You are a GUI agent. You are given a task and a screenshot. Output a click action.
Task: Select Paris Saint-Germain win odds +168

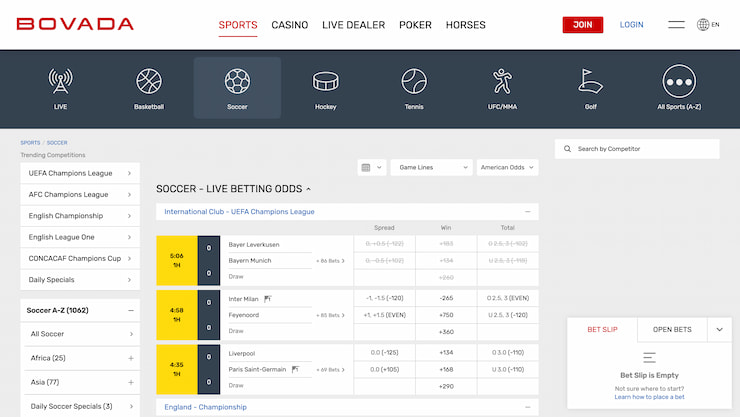point(446,369)
